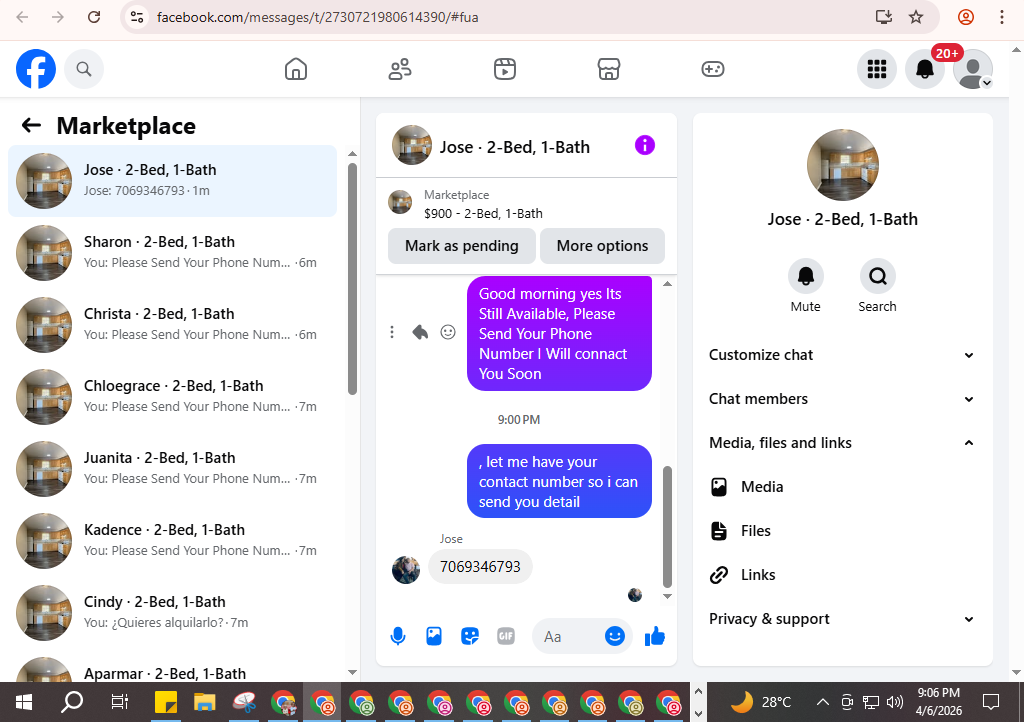1024x722 pixels.
Task: Open the system tray volume icon
Action: pyautogui.click(x=895, y=702)
